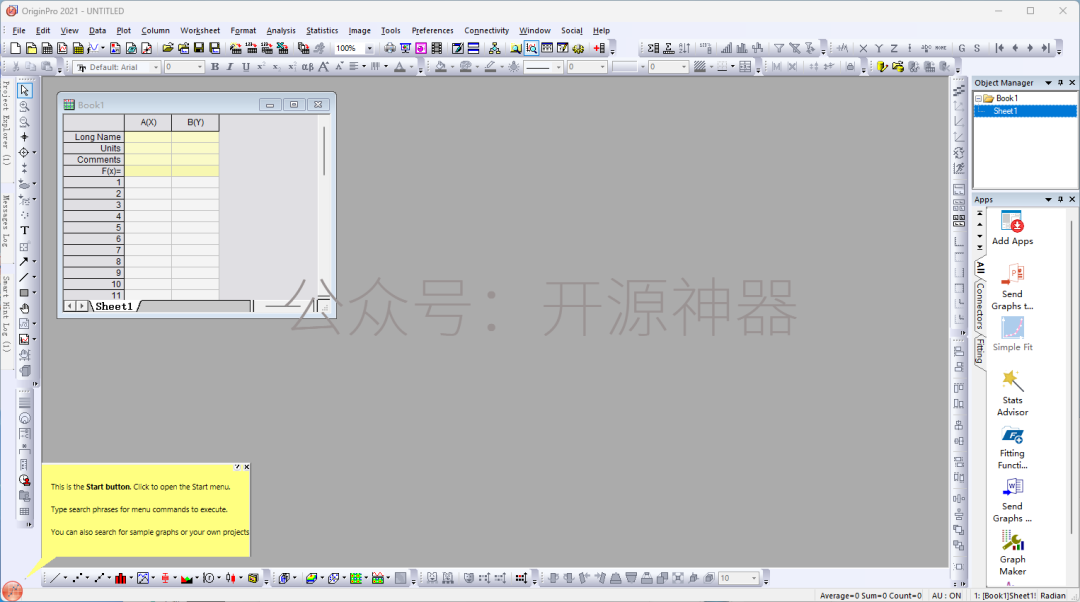Run column statistics
Viewport: 1080px width, 602px height.
pos(653,48)
